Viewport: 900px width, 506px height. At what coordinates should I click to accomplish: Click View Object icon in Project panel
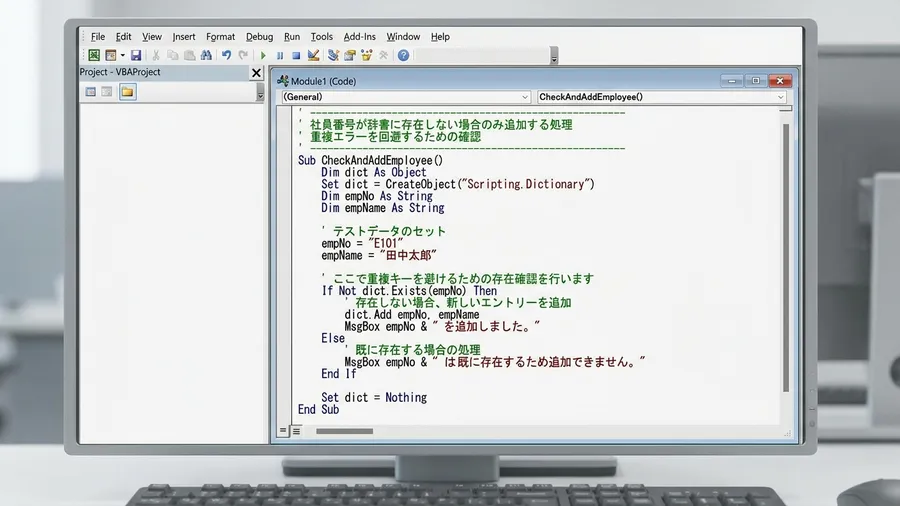(107, 92)
